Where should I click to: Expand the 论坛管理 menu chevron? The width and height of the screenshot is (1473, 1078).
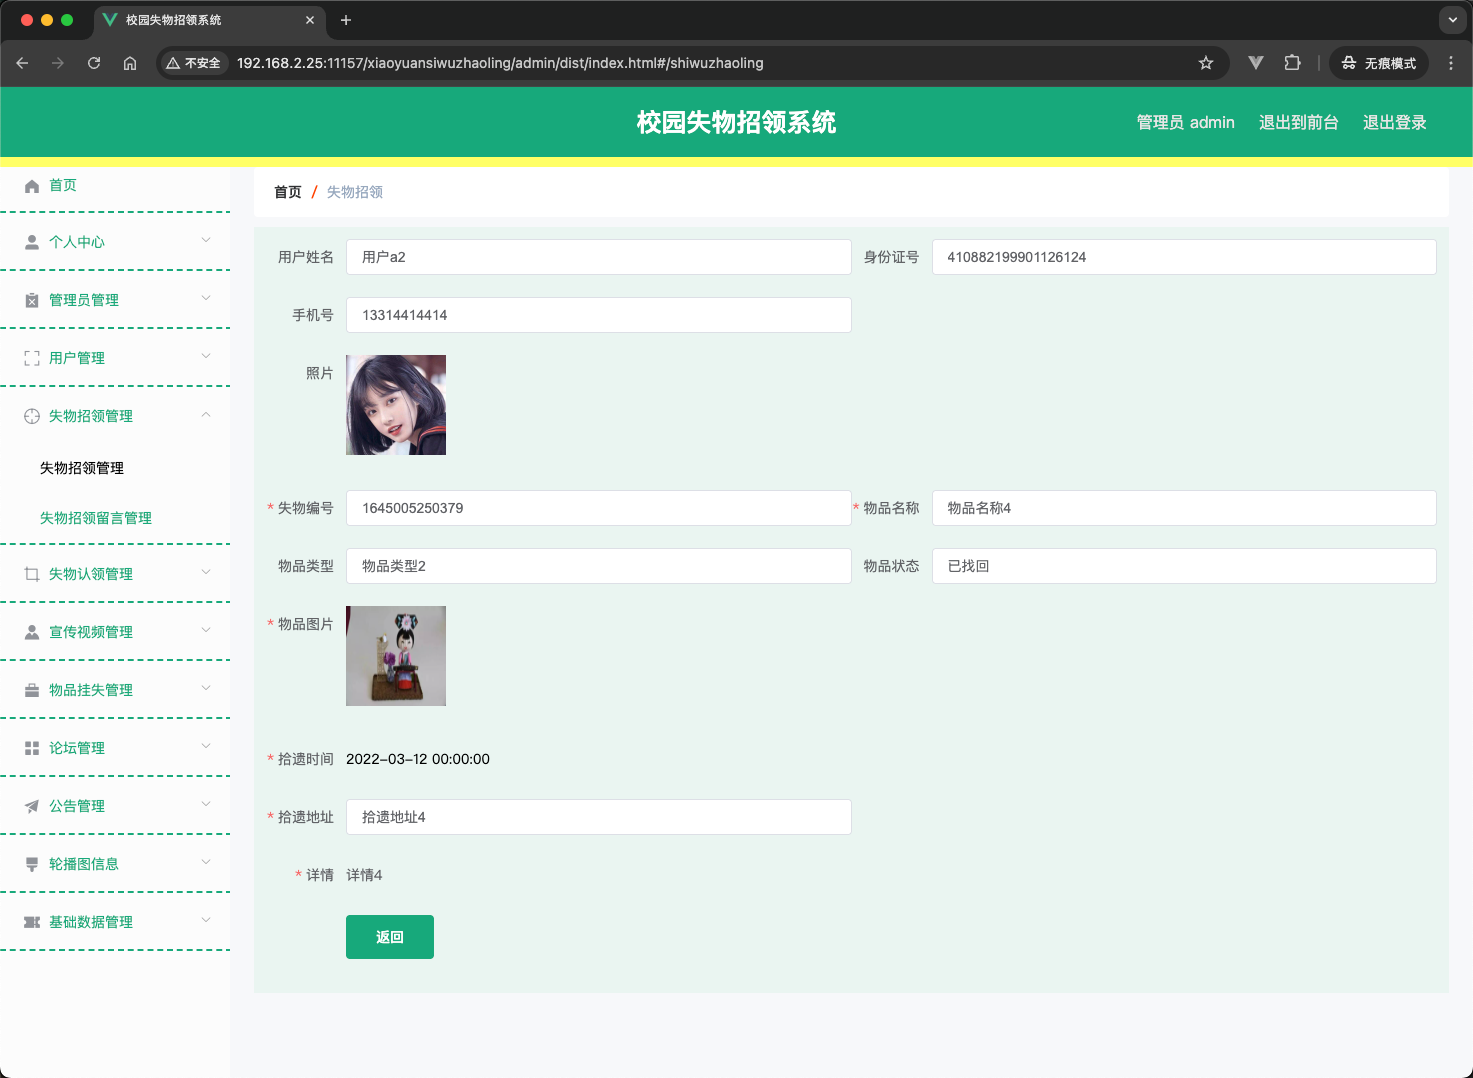(206, 746)
